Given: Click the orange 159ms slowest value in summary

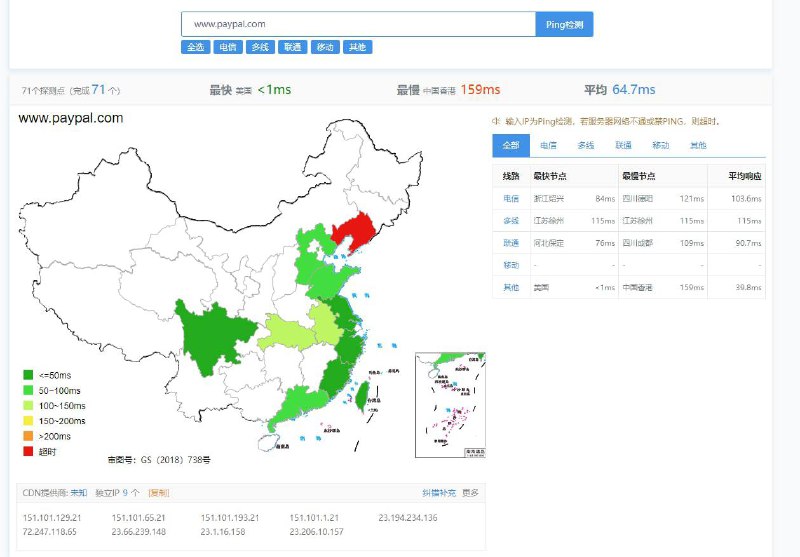Looking at the screenshot, I should 480,90.
